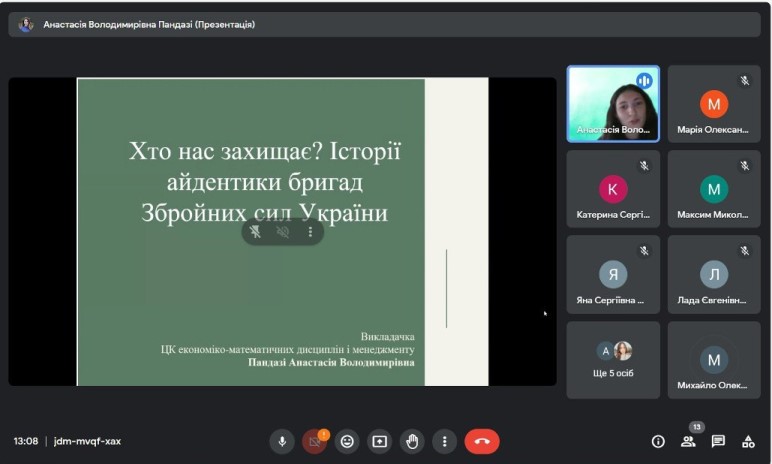This screenshot has height=464, width=772.
Task: Open more options in the bottom bar
Action: click(x=445, y=441)
